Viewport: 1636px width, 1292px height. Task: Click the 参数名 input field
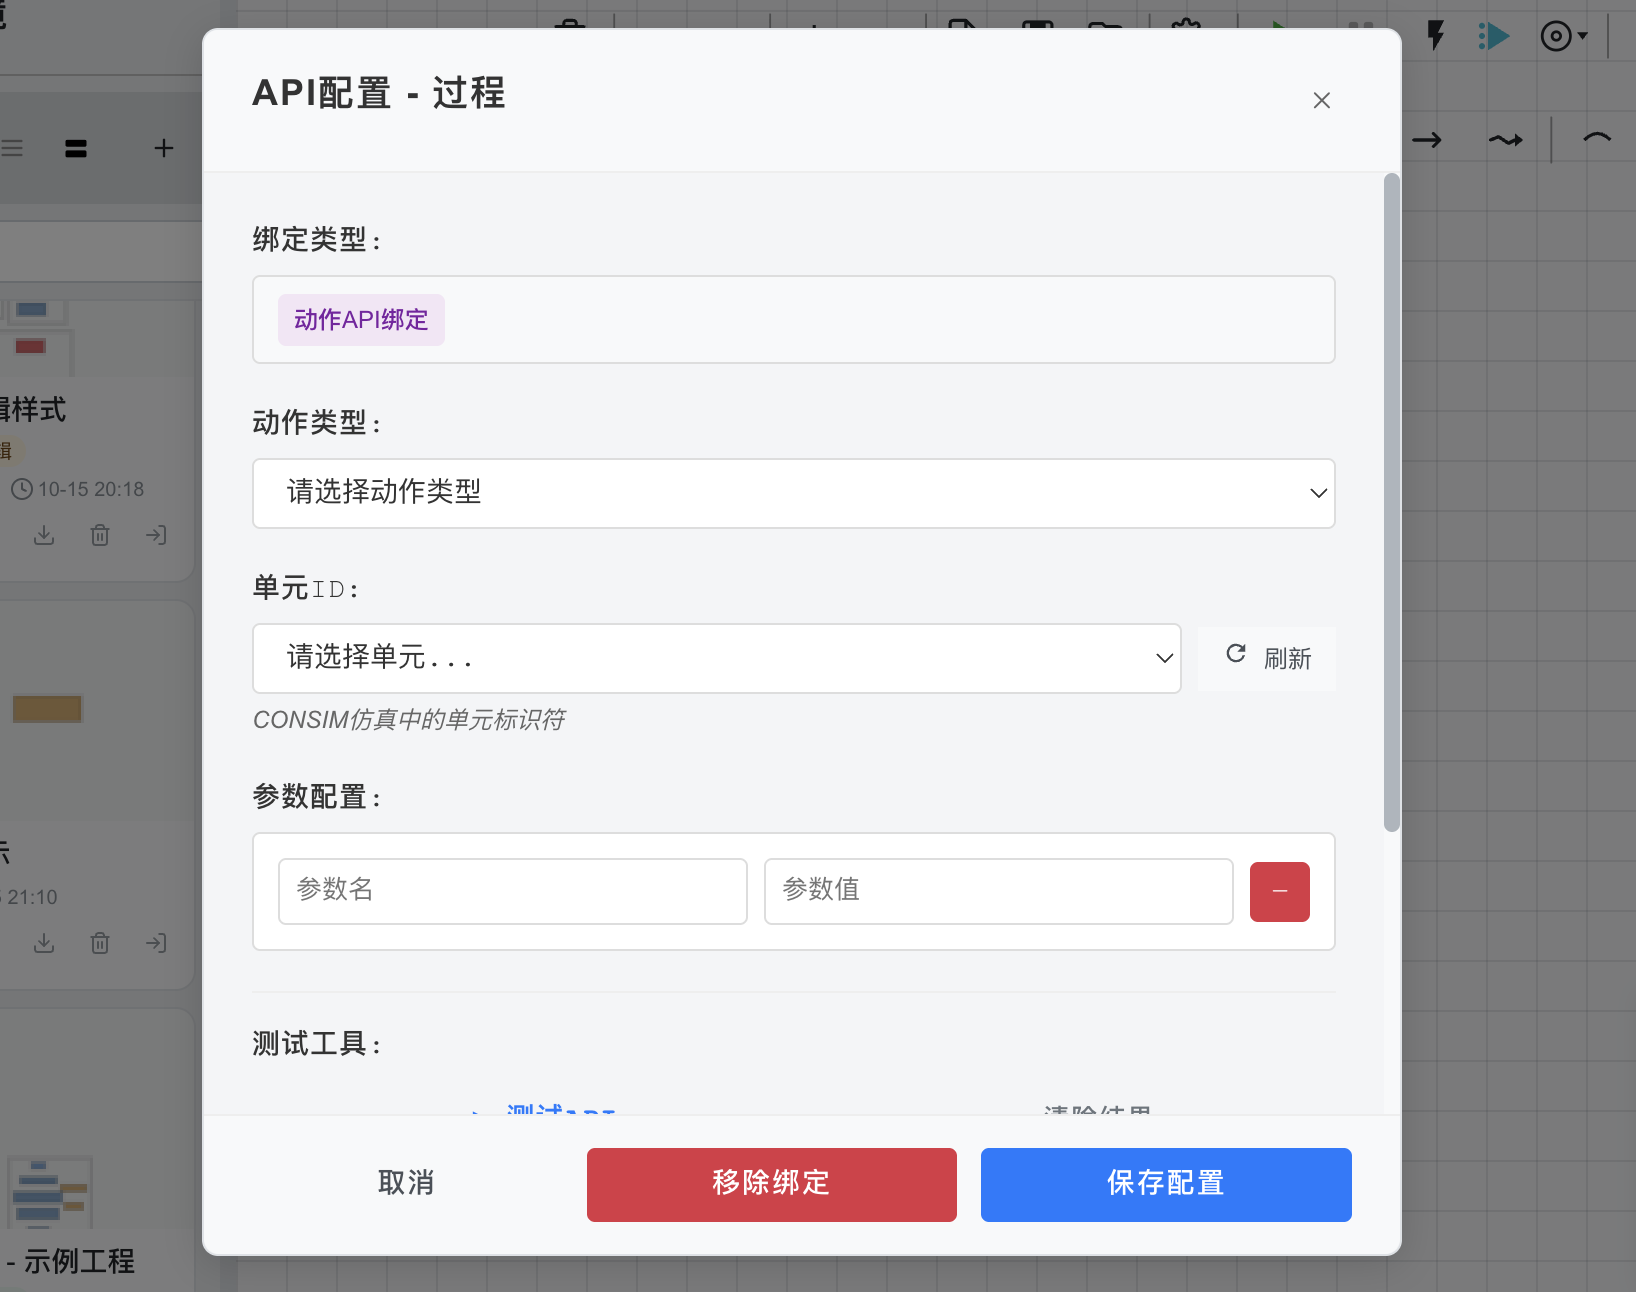tap(512, 891)
